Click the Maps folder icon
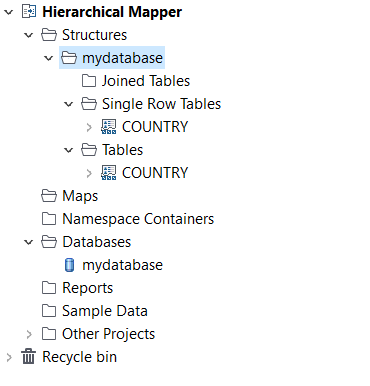The image size is (370, 386). coord(49,196)
